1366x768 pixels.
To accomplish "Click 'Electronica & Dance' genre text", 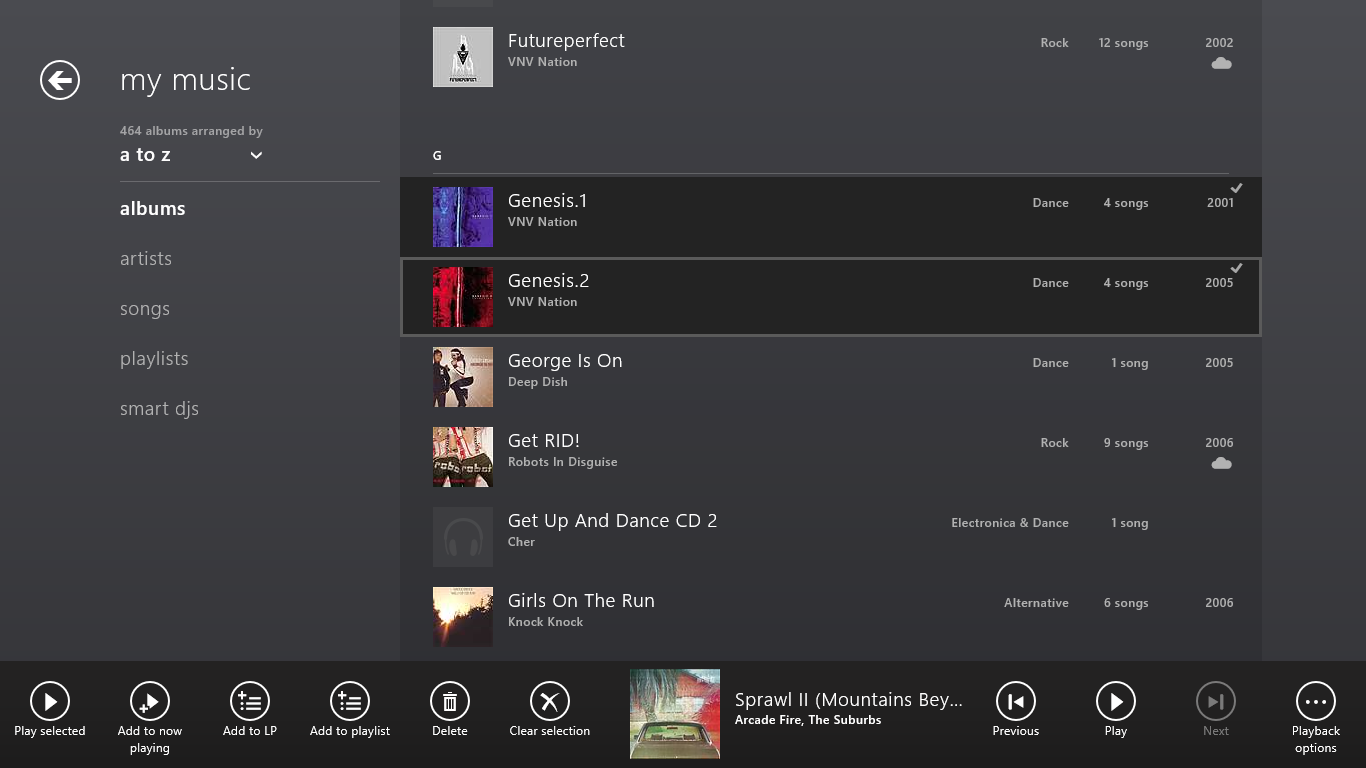I will [1010, 523].
